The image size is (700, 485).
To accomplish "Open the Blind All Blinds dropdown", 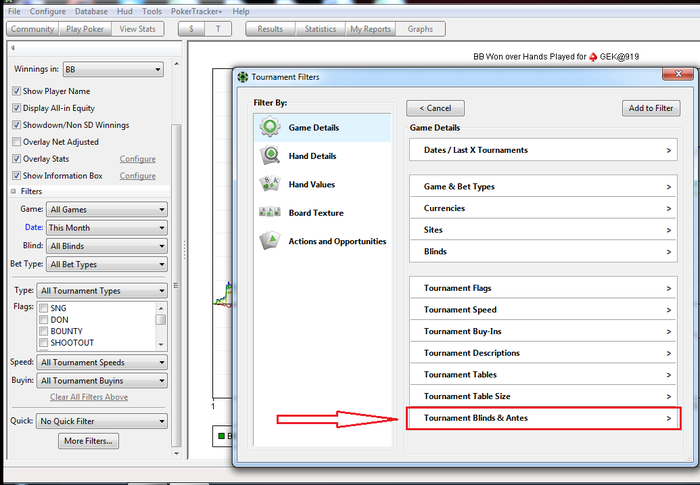I will point(107,246).
